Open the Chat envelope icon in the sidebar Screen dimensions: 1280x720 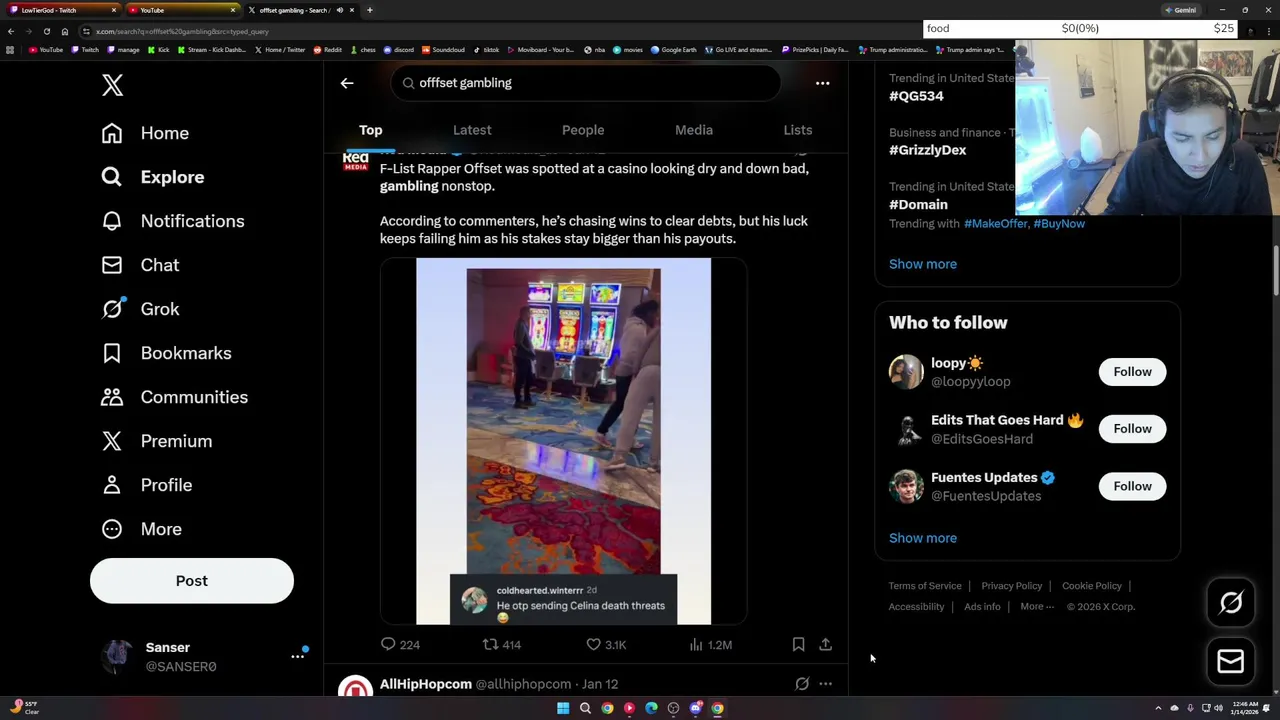[x=111, y=265]
